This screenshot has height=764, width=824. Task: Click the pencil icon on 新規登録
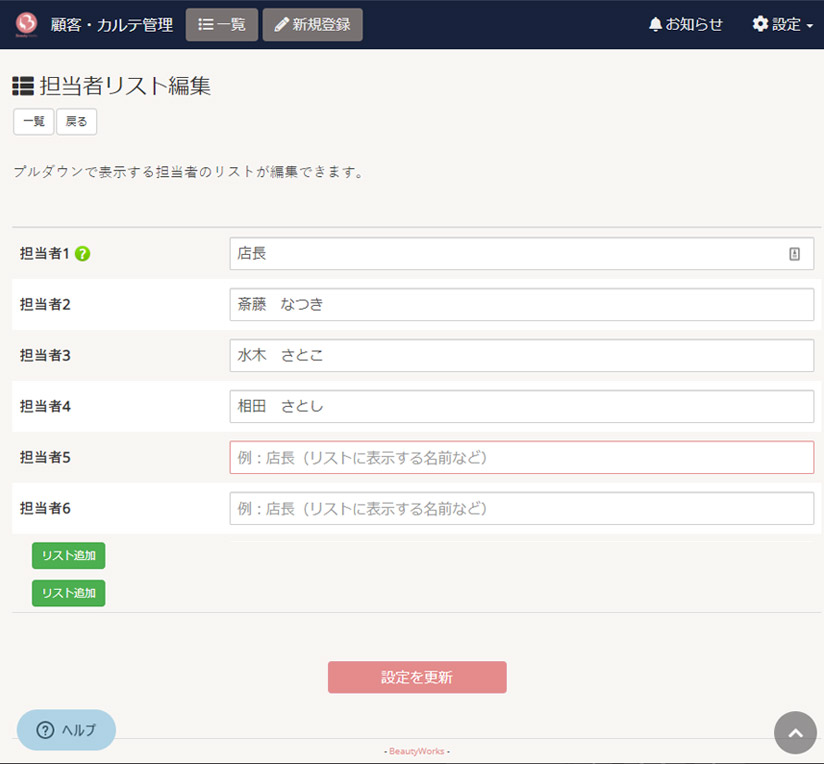(x=282, y=24)
